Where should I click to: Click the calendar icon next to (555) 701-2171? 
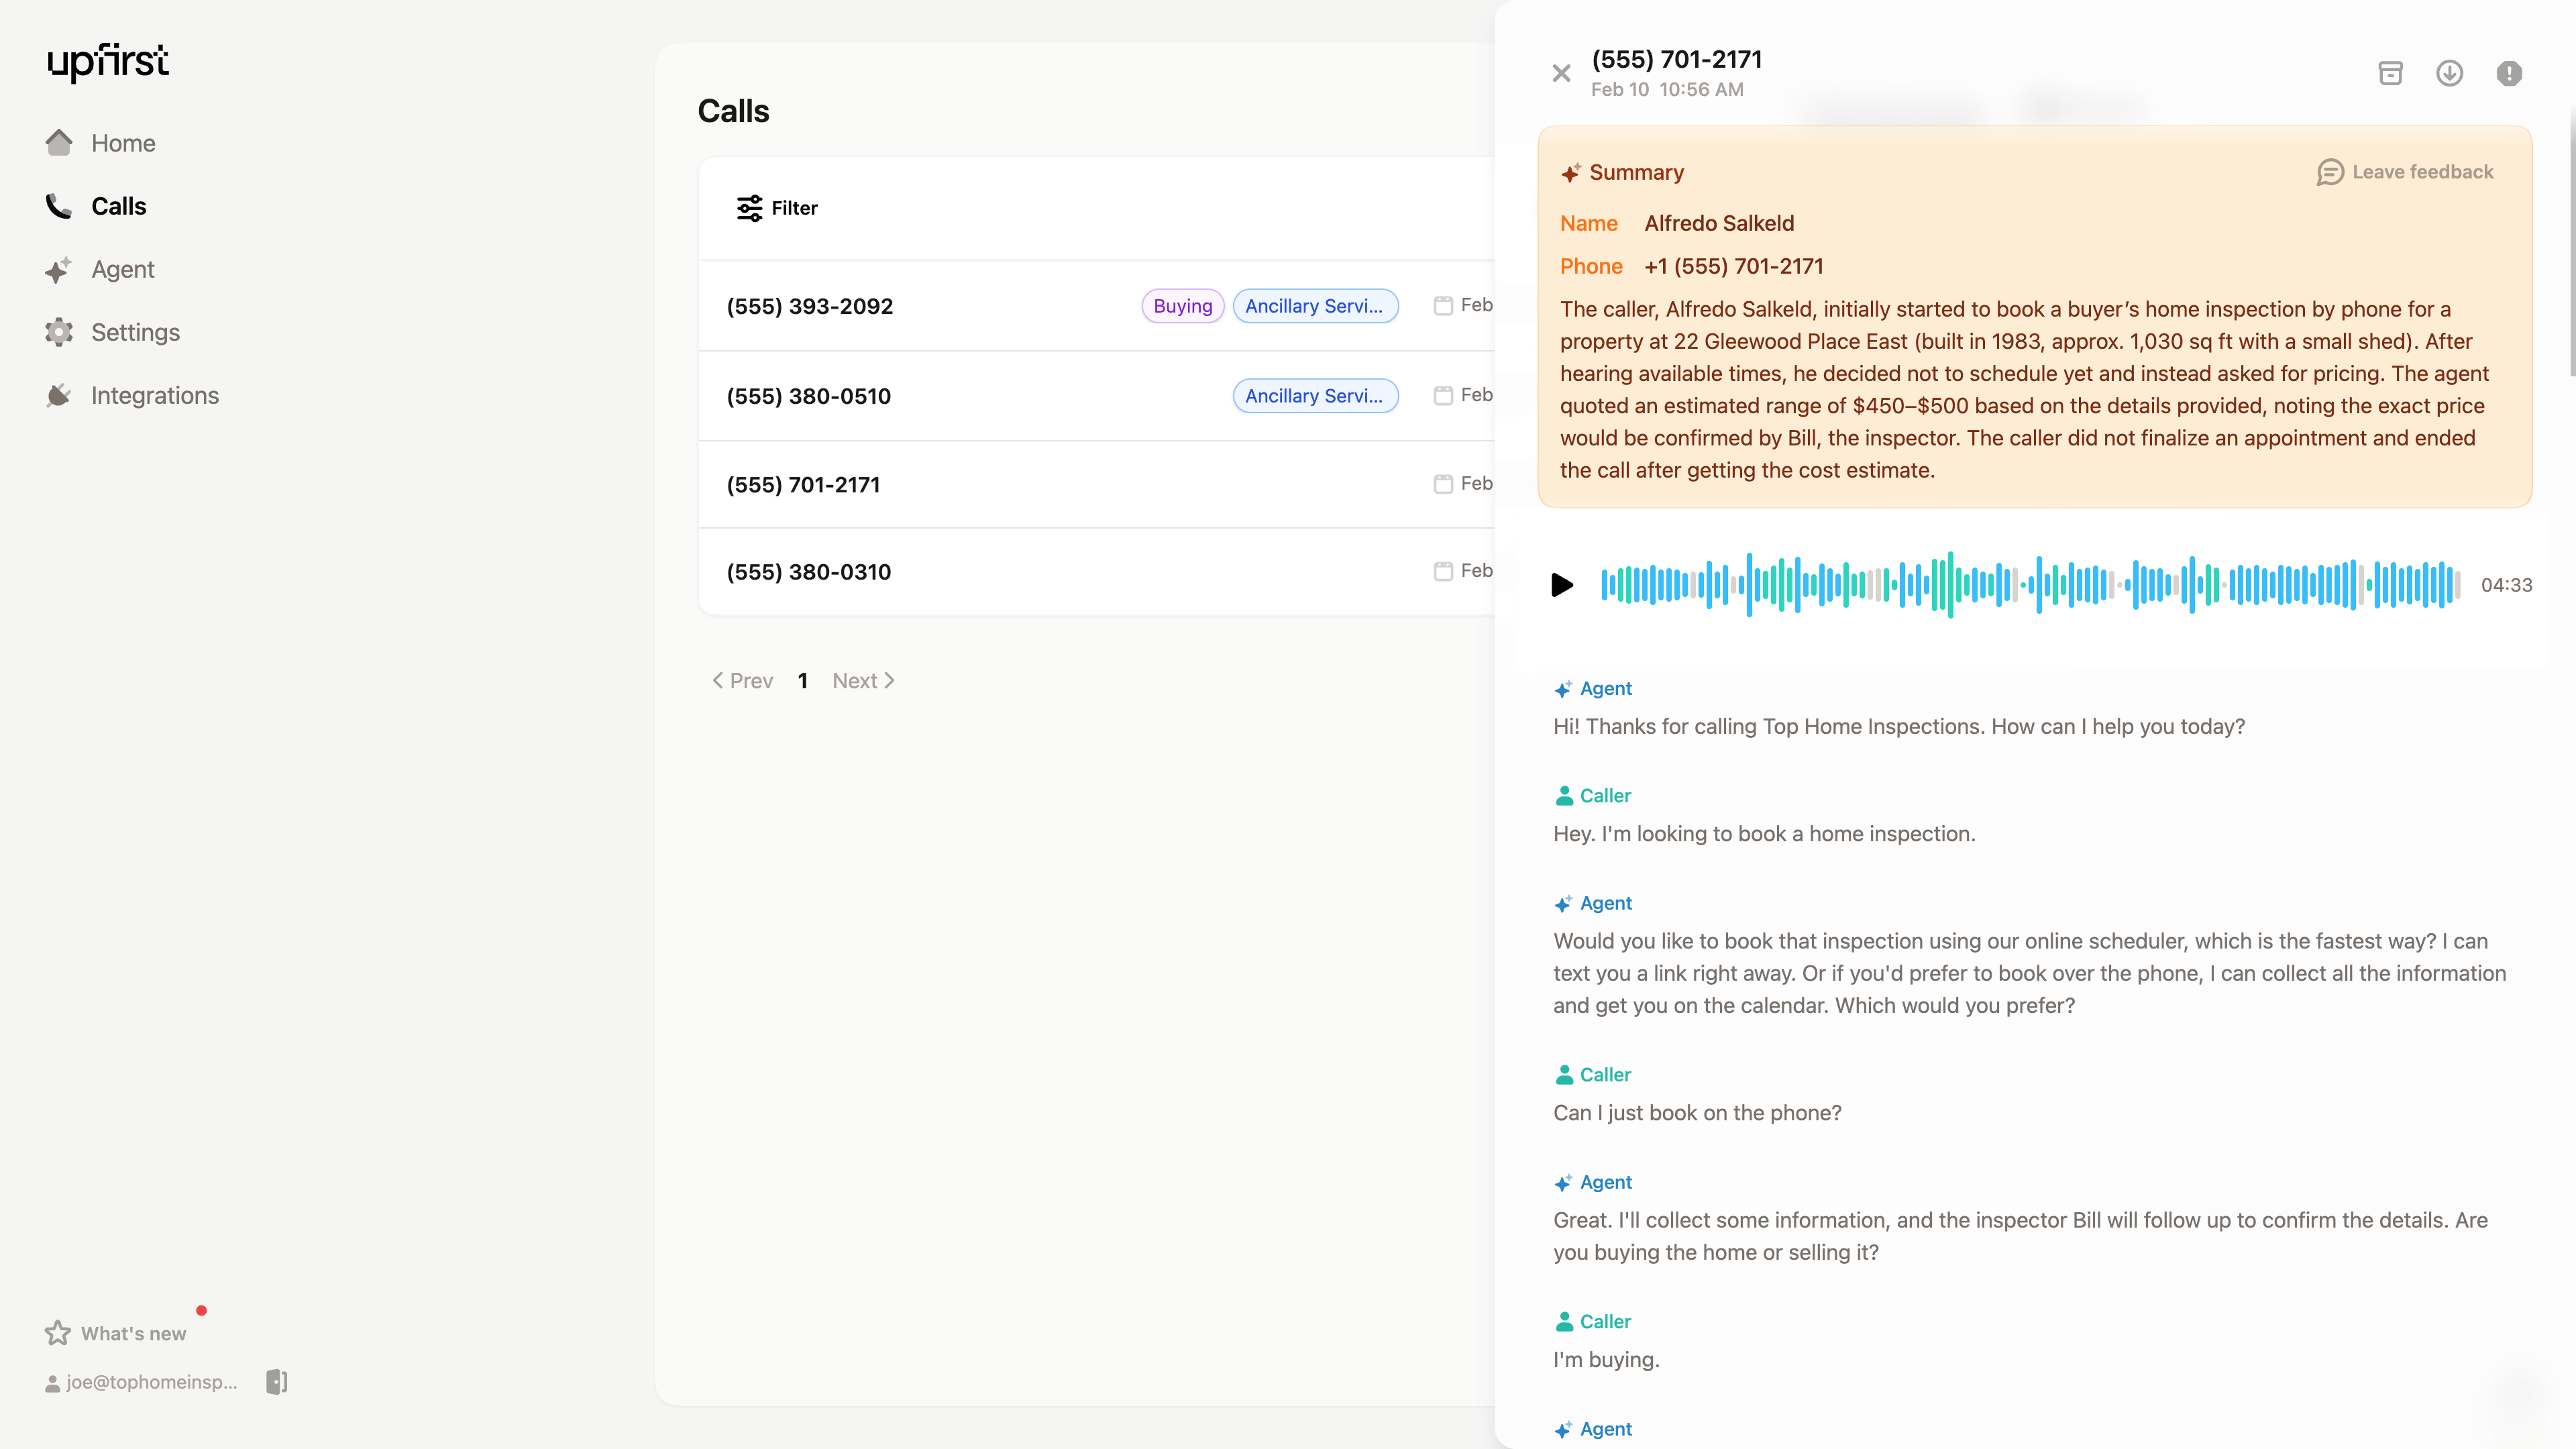[1442, 484]
